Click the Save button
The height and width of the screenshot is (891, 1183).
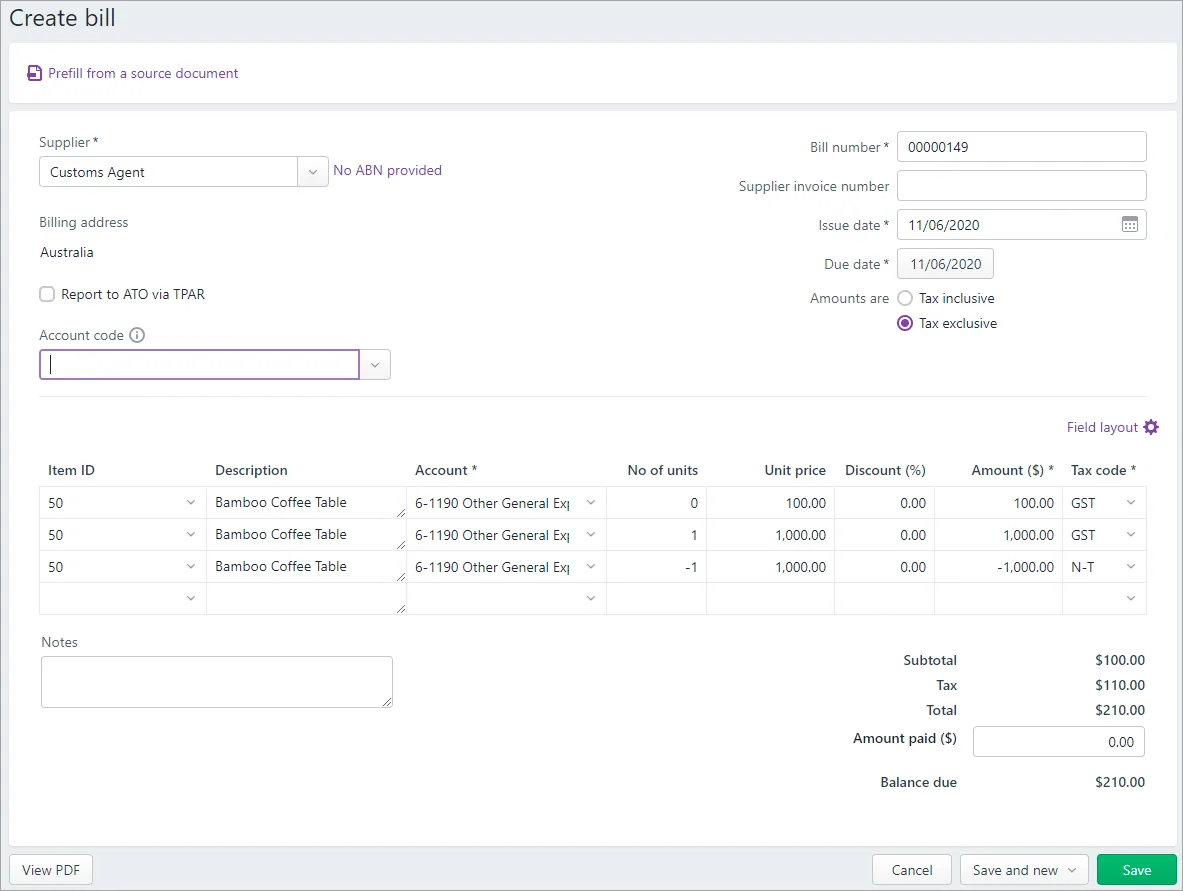pyautogui.click(x=1136, y=869)
